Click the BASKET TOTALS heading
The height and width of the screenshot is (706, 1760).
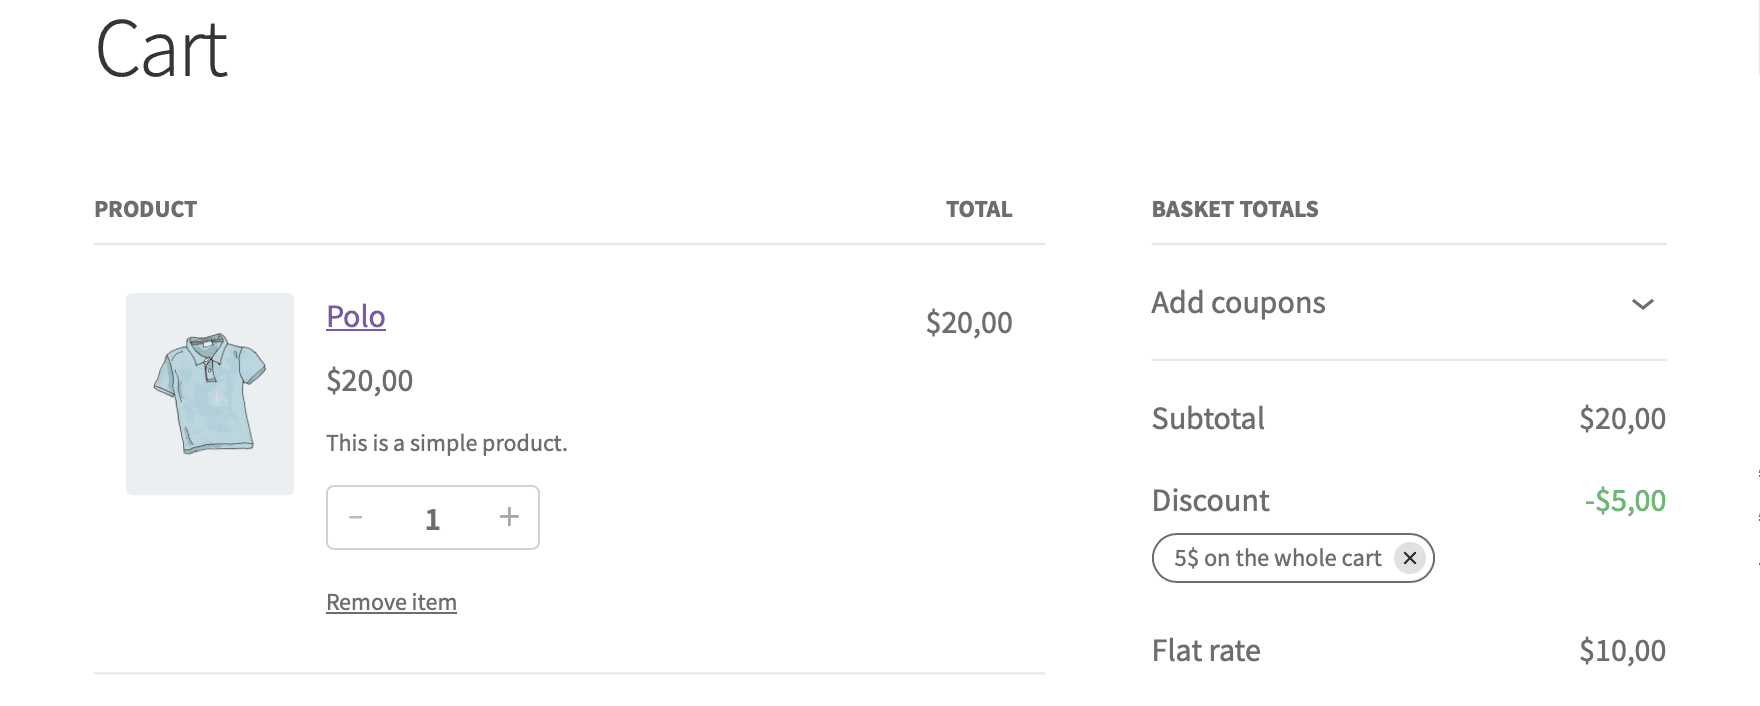1235,210
